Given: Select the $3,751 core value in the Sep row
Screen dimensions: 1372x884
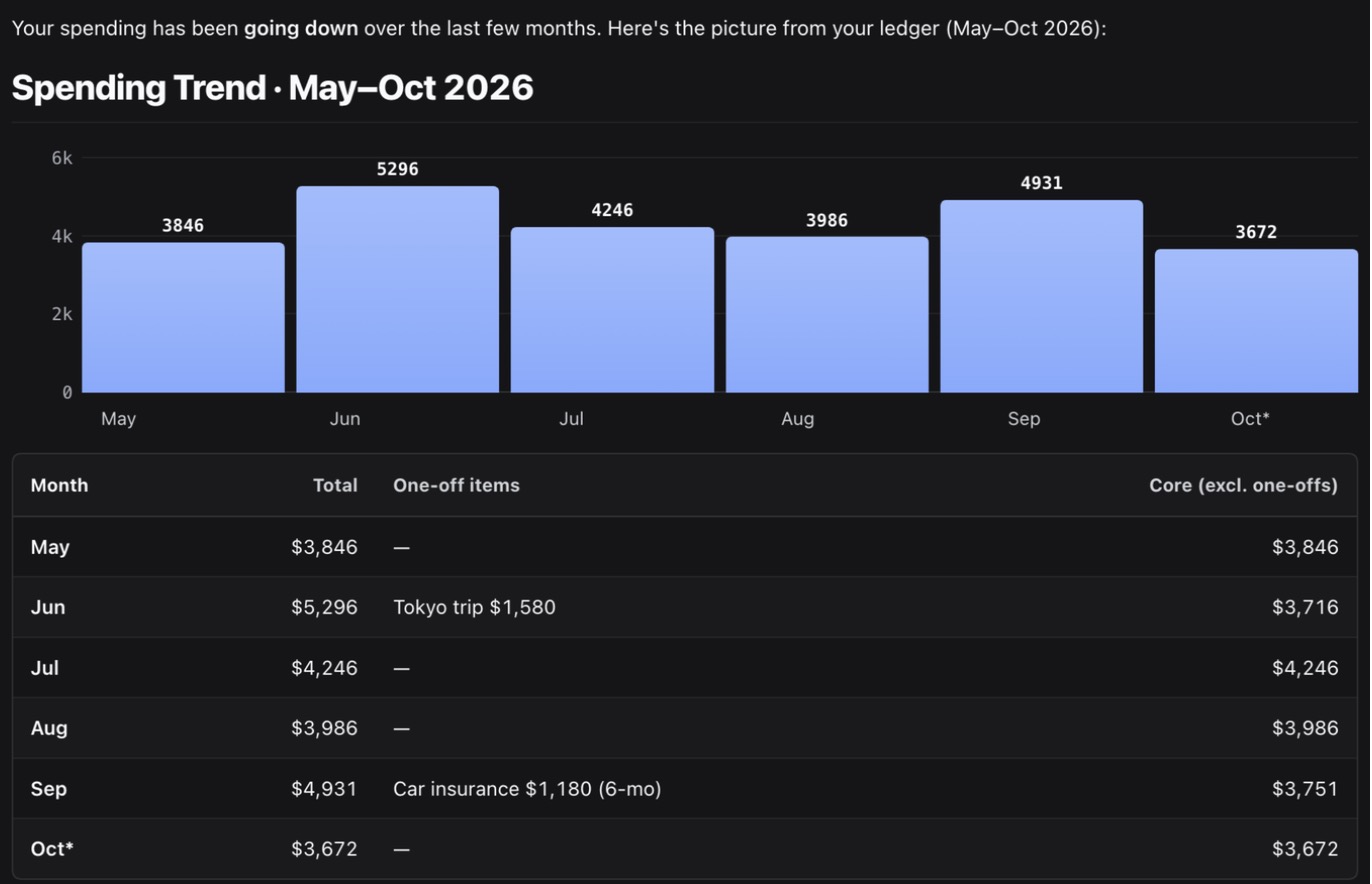Looking at the screenshot, I should [x=1305, y=789].
